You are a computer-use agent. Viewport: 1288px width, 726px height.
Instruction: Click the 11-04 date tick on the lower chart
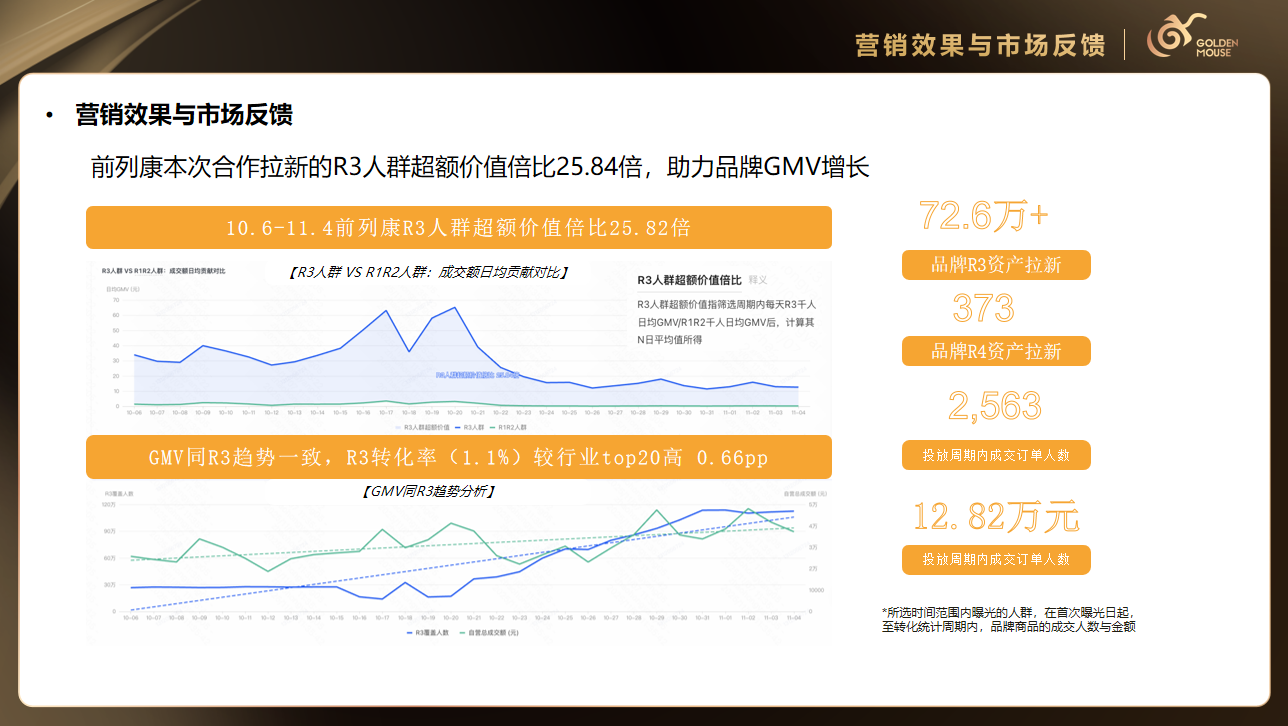coord(794,618)
